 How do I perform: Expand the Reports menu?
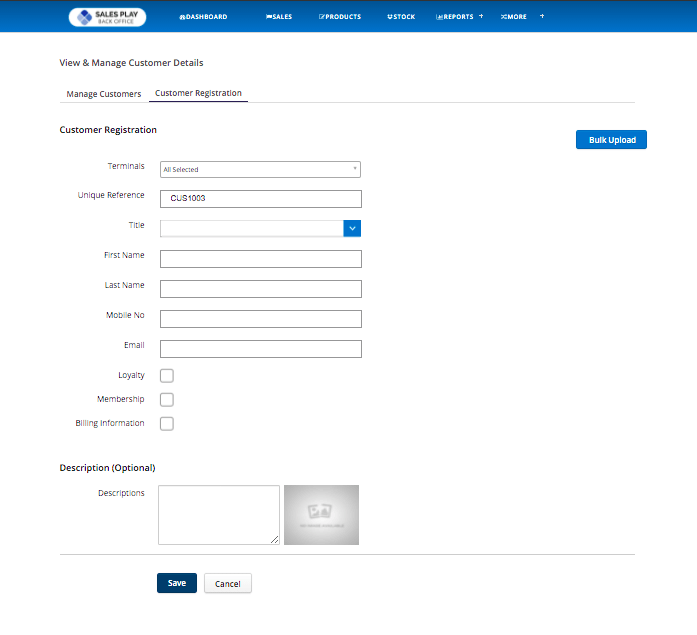458,17
